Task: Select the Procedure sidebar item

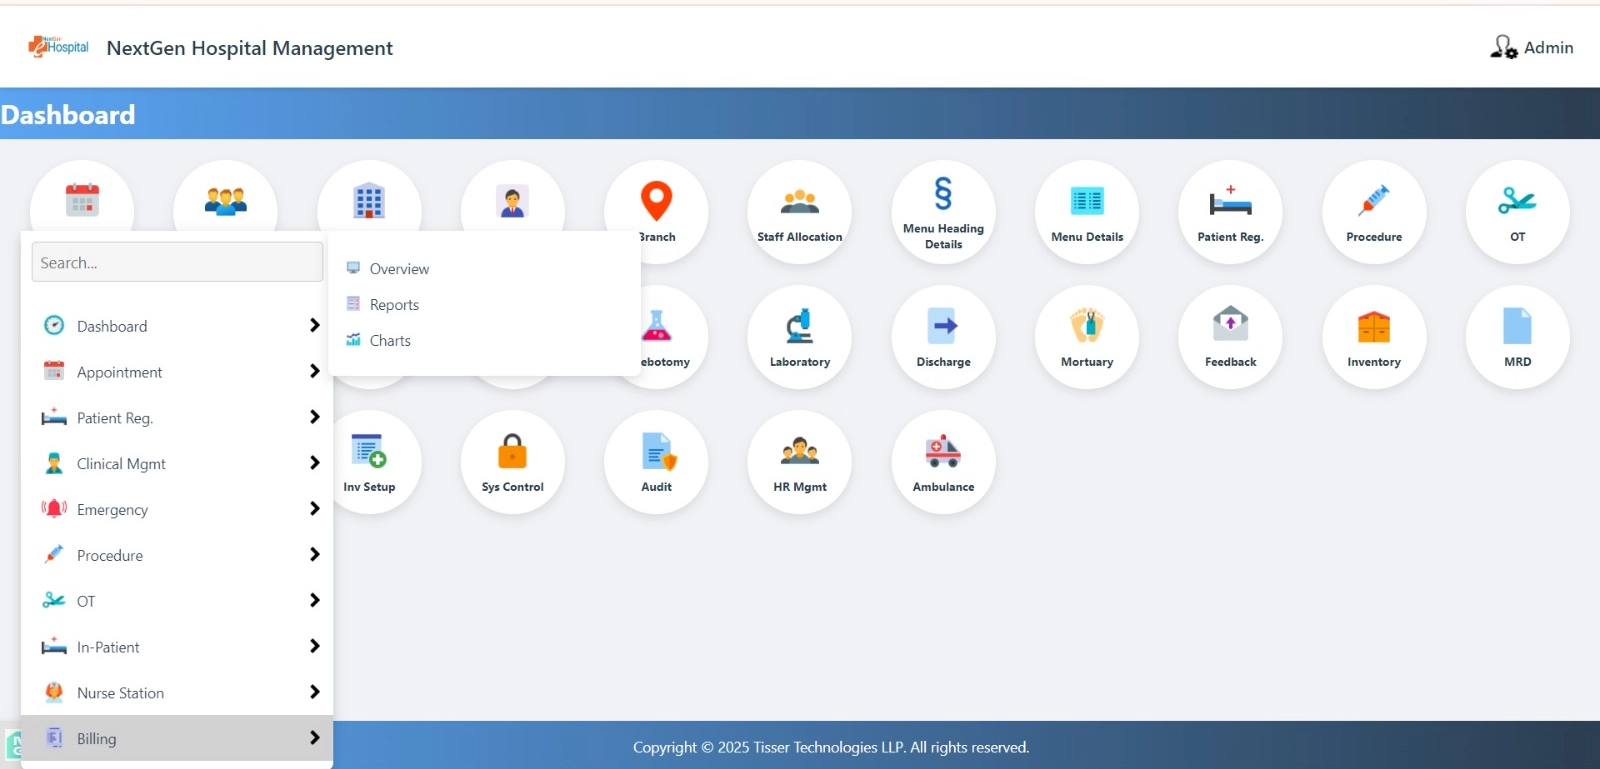Action: [x=177, y=555]
